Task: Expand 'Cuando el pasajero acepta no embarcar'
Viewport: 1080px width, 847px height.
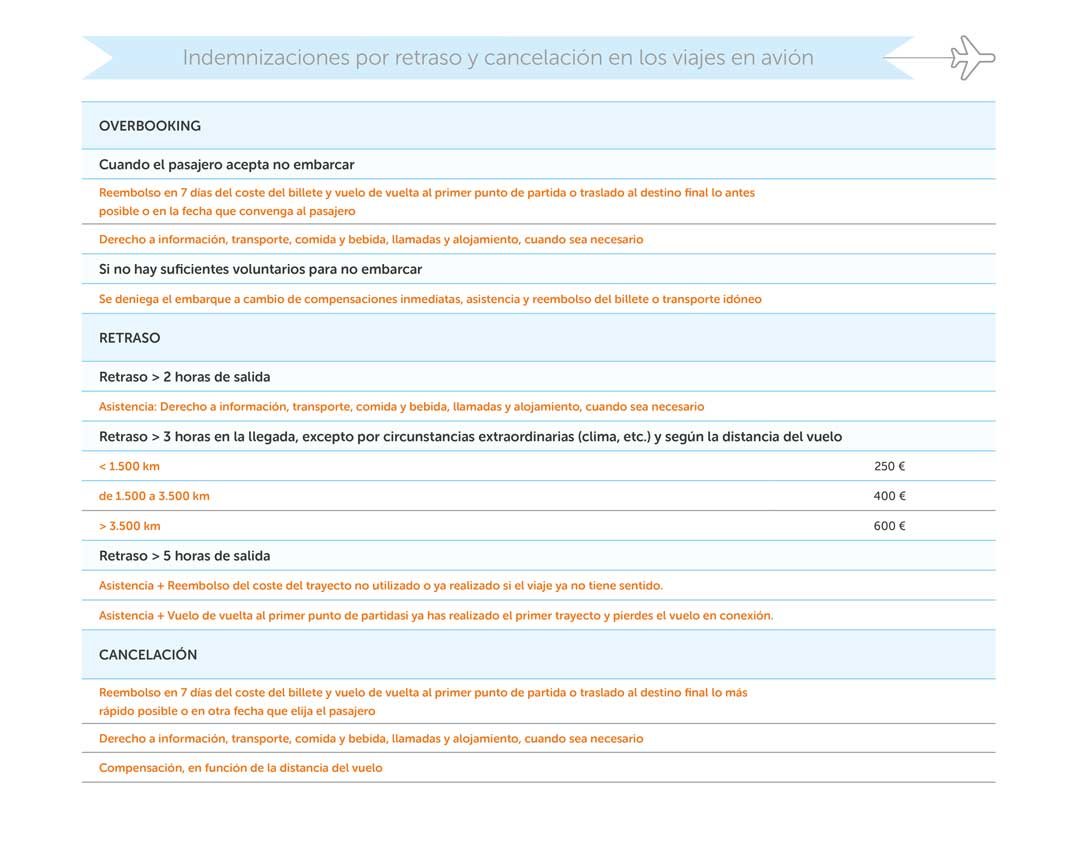Action: [x=228, y=163]
